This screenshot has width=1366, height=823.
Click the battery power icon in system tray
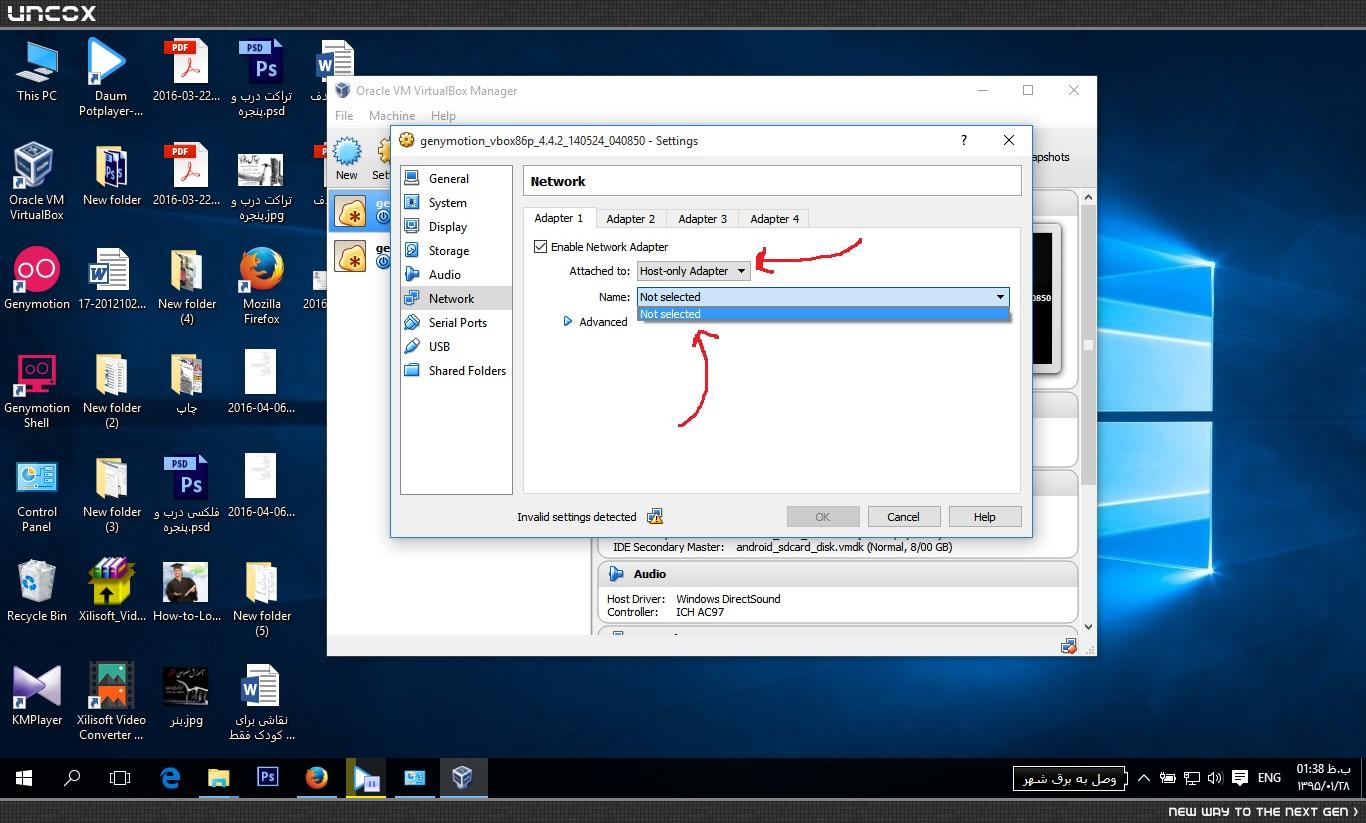tap(1168, 778)
